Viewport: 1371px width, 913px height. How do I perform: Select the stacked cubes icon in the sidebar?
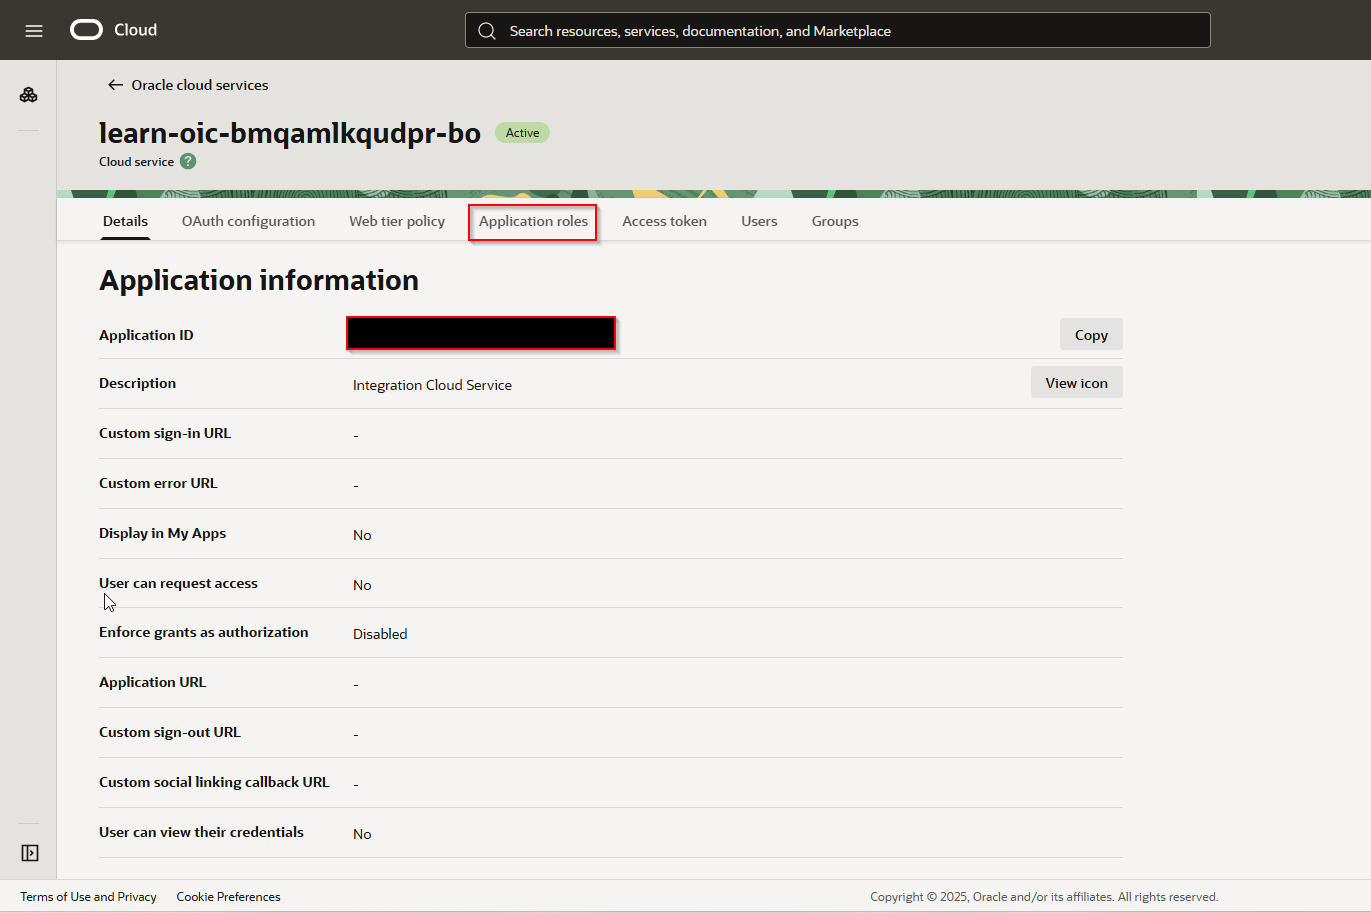[x=29, y=94]
